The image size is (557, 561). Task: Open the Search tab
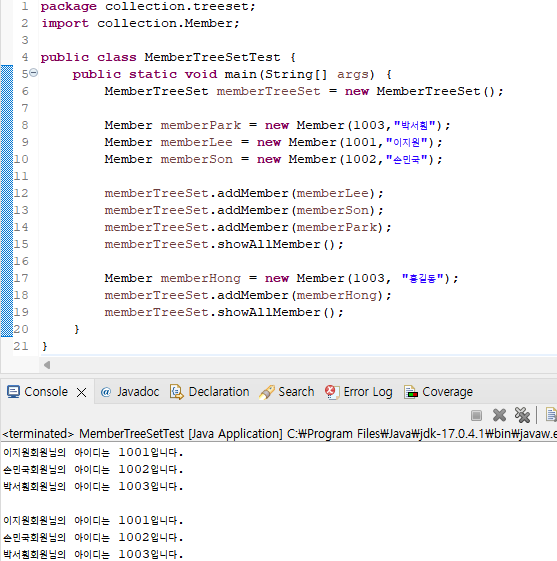[296, 392]
